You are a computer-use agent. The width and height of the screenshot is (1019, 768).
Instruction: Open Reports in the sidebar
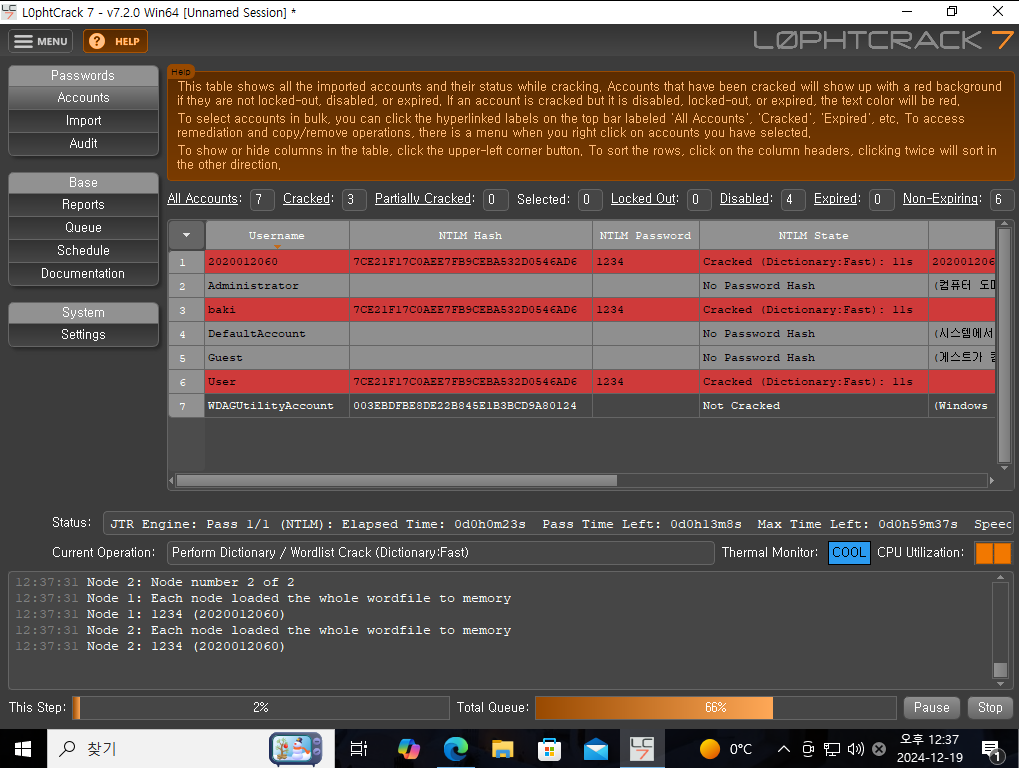[x=83, y=205]
